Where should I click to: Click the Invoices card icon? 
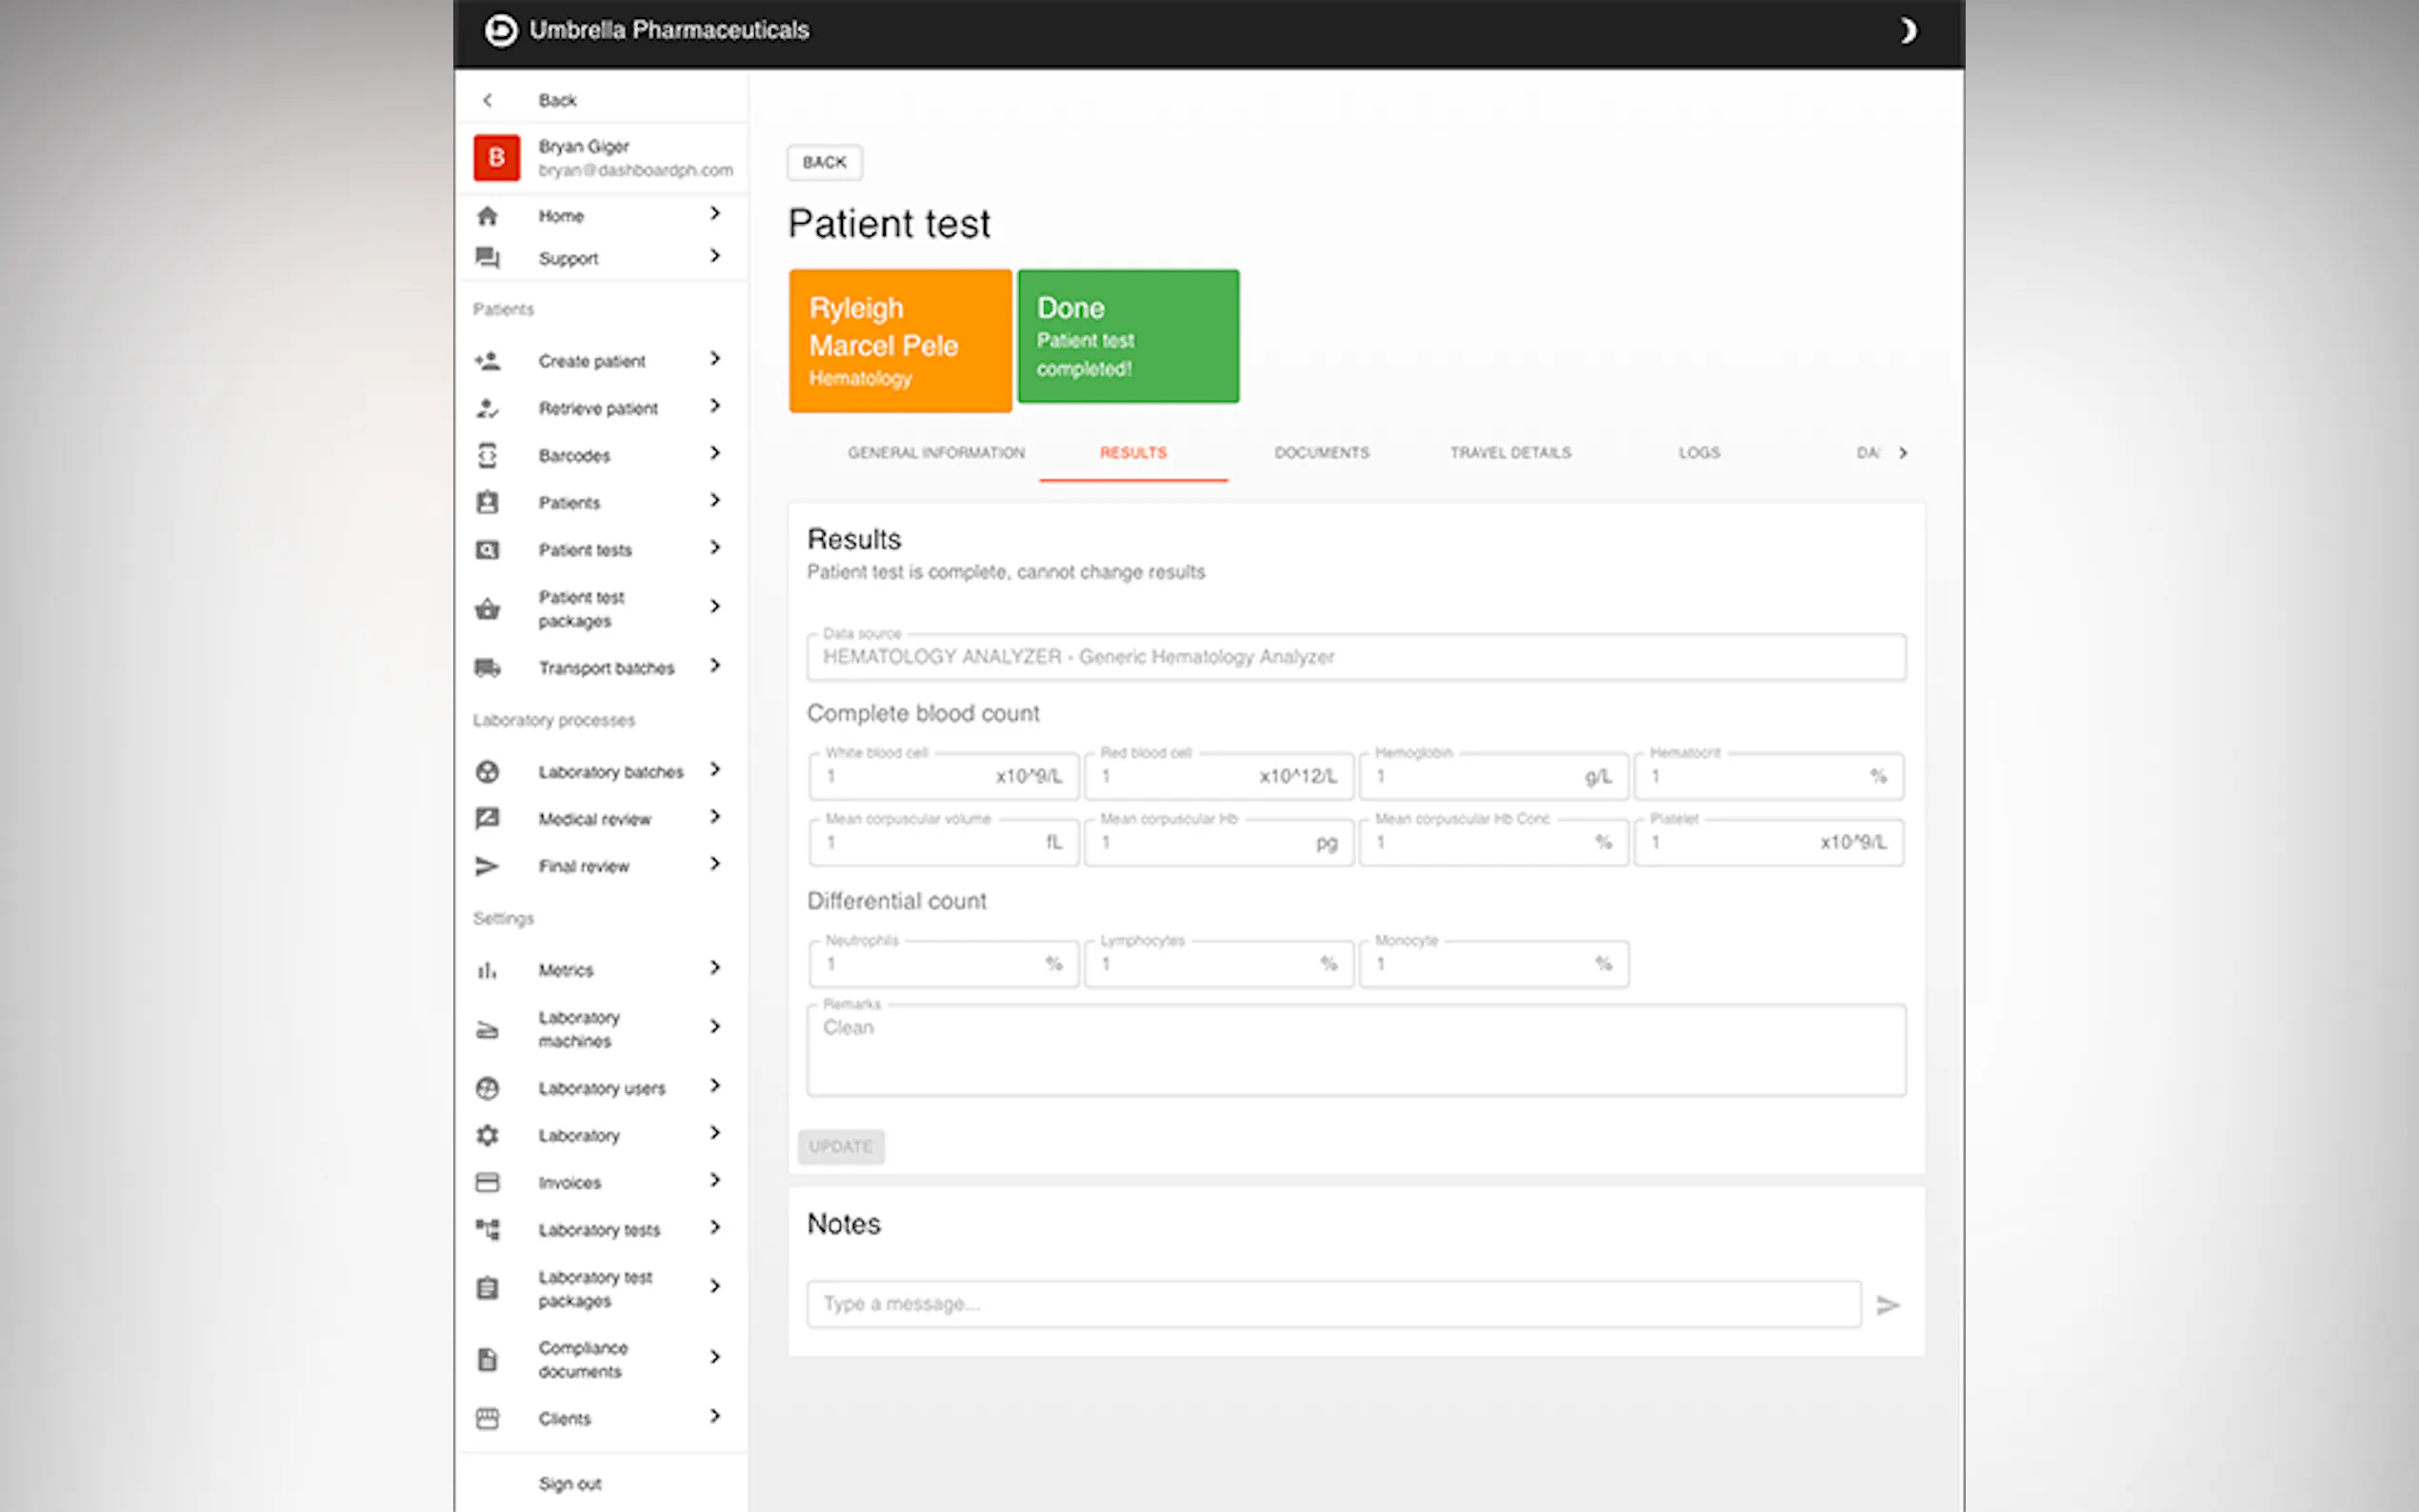click(487, 1182)
